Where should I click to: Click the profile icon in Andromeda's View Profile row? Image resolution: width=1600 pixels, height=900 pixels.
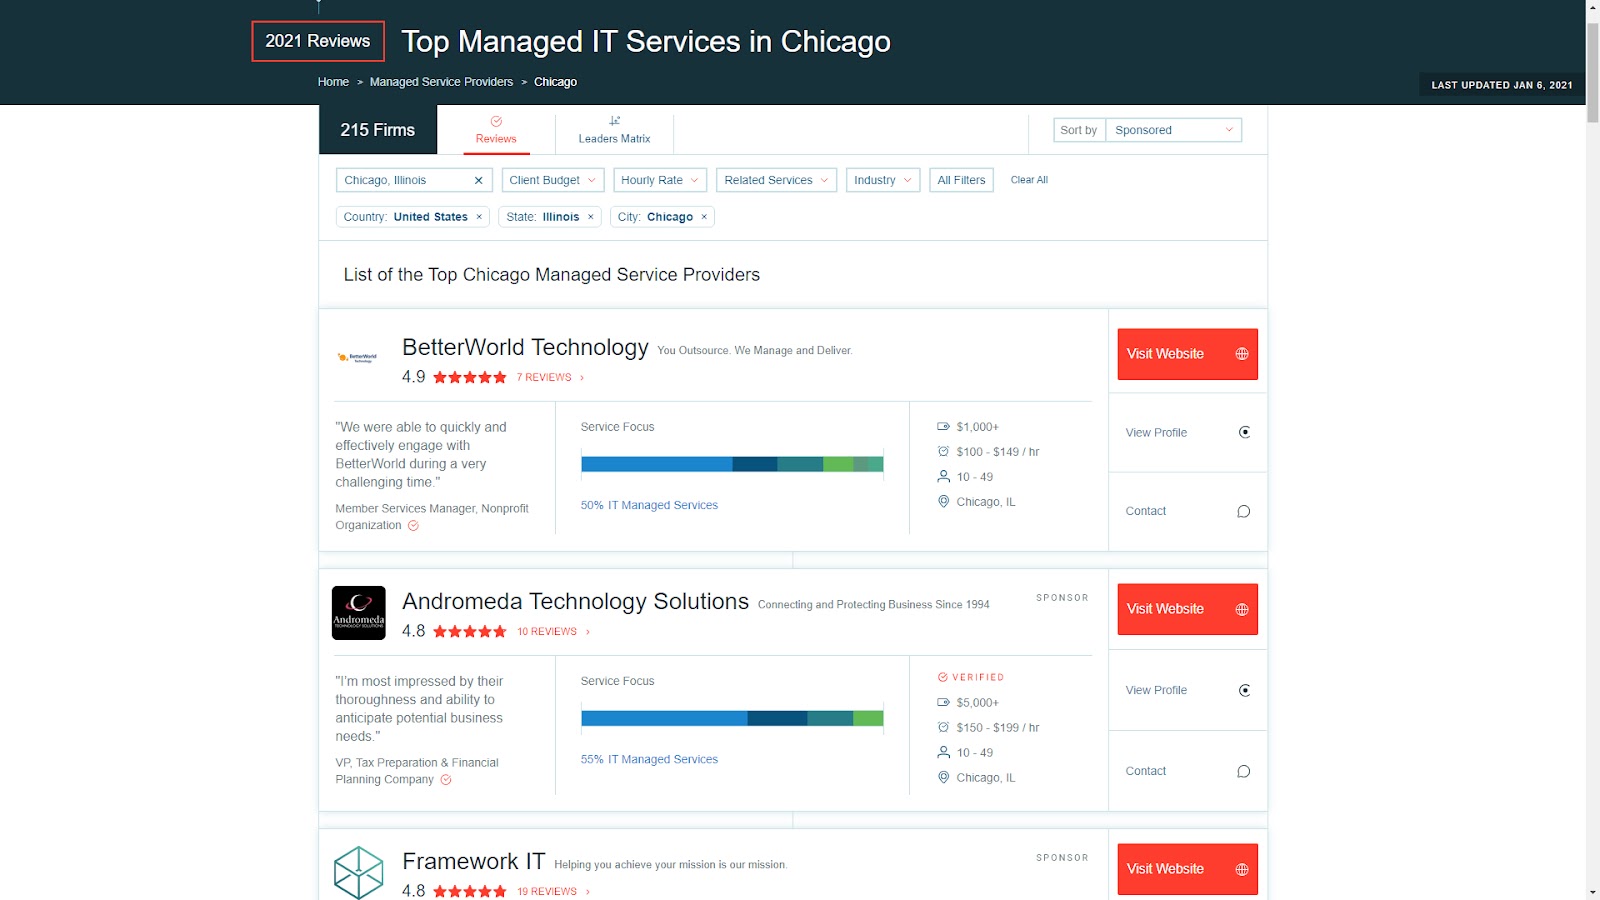[1244, 691]
